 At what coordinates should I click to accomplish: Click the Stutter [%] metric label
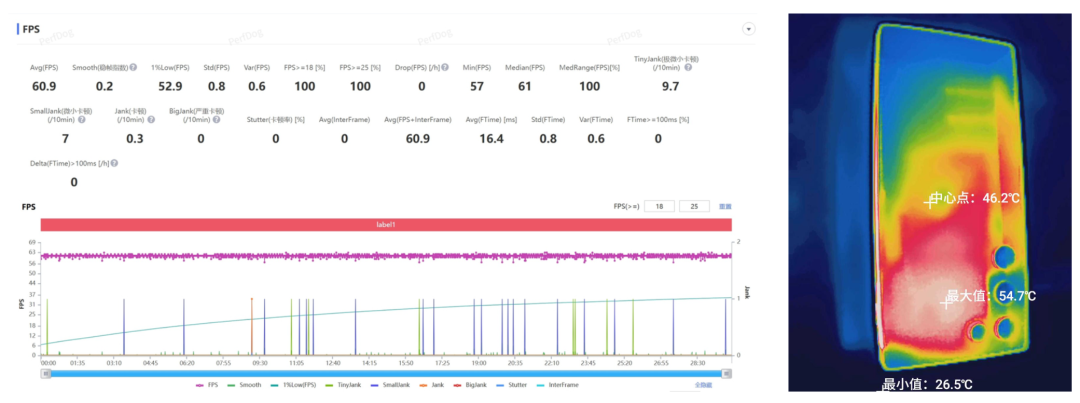coord(276,120)
